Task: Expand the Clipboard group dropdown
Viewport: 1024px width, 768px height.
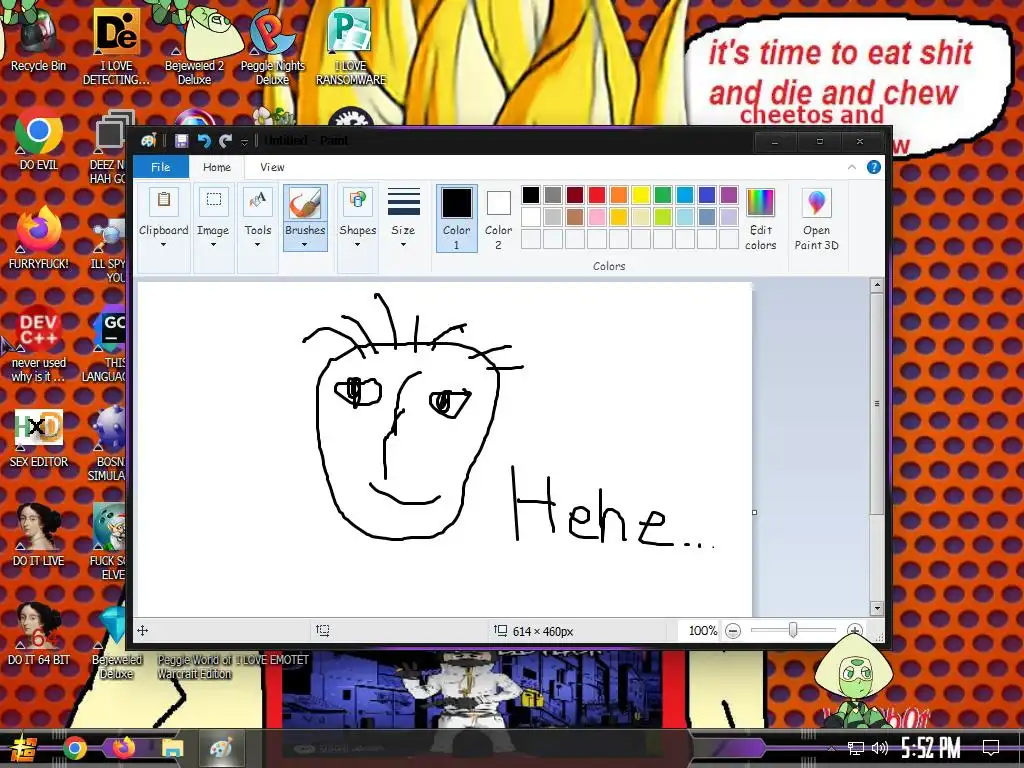Action: click(x=163, y=245)
